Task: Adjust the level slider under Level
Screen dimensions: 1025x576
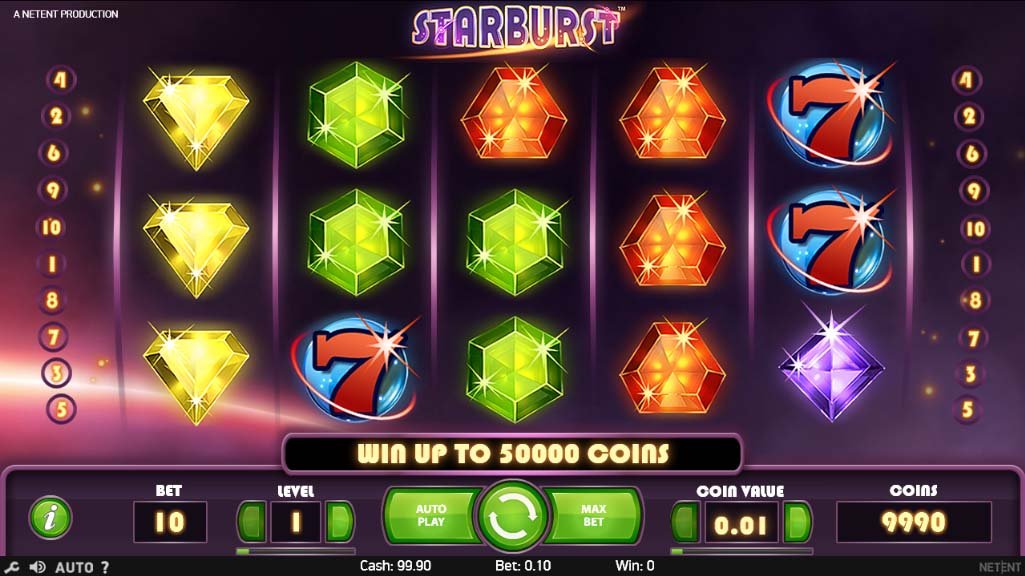Action: (295, 551)
